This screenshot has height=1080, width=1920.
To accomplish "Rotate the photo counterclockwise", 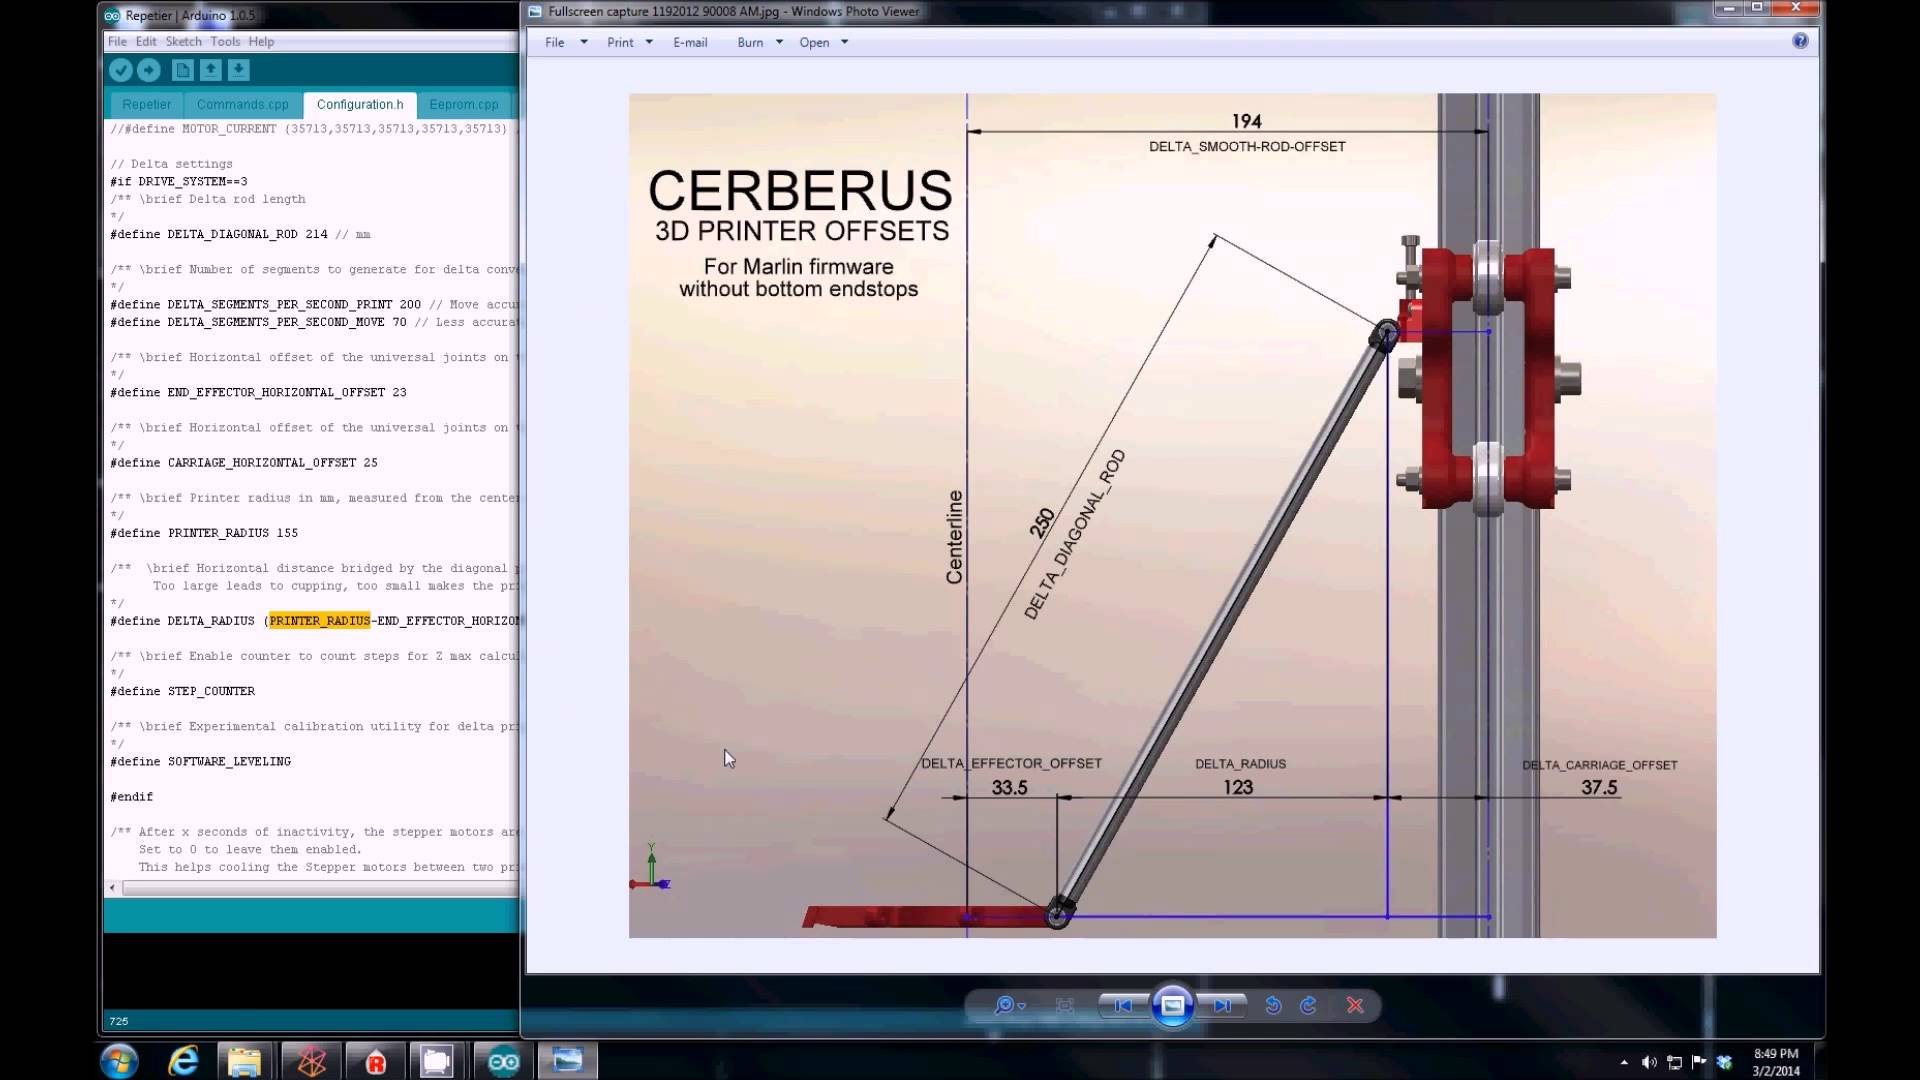I will point(1273,1005).
